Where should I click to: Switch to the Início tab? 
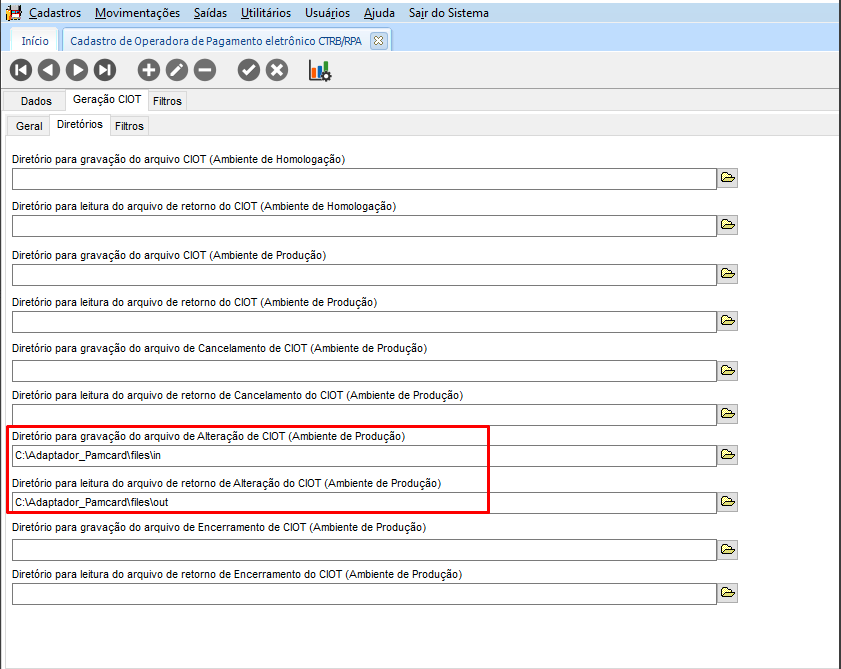(35, 41)
